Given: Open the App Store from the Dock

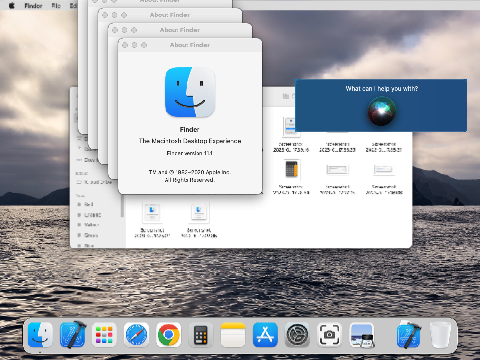Looking at the screenshot, I should pos(265,334).
